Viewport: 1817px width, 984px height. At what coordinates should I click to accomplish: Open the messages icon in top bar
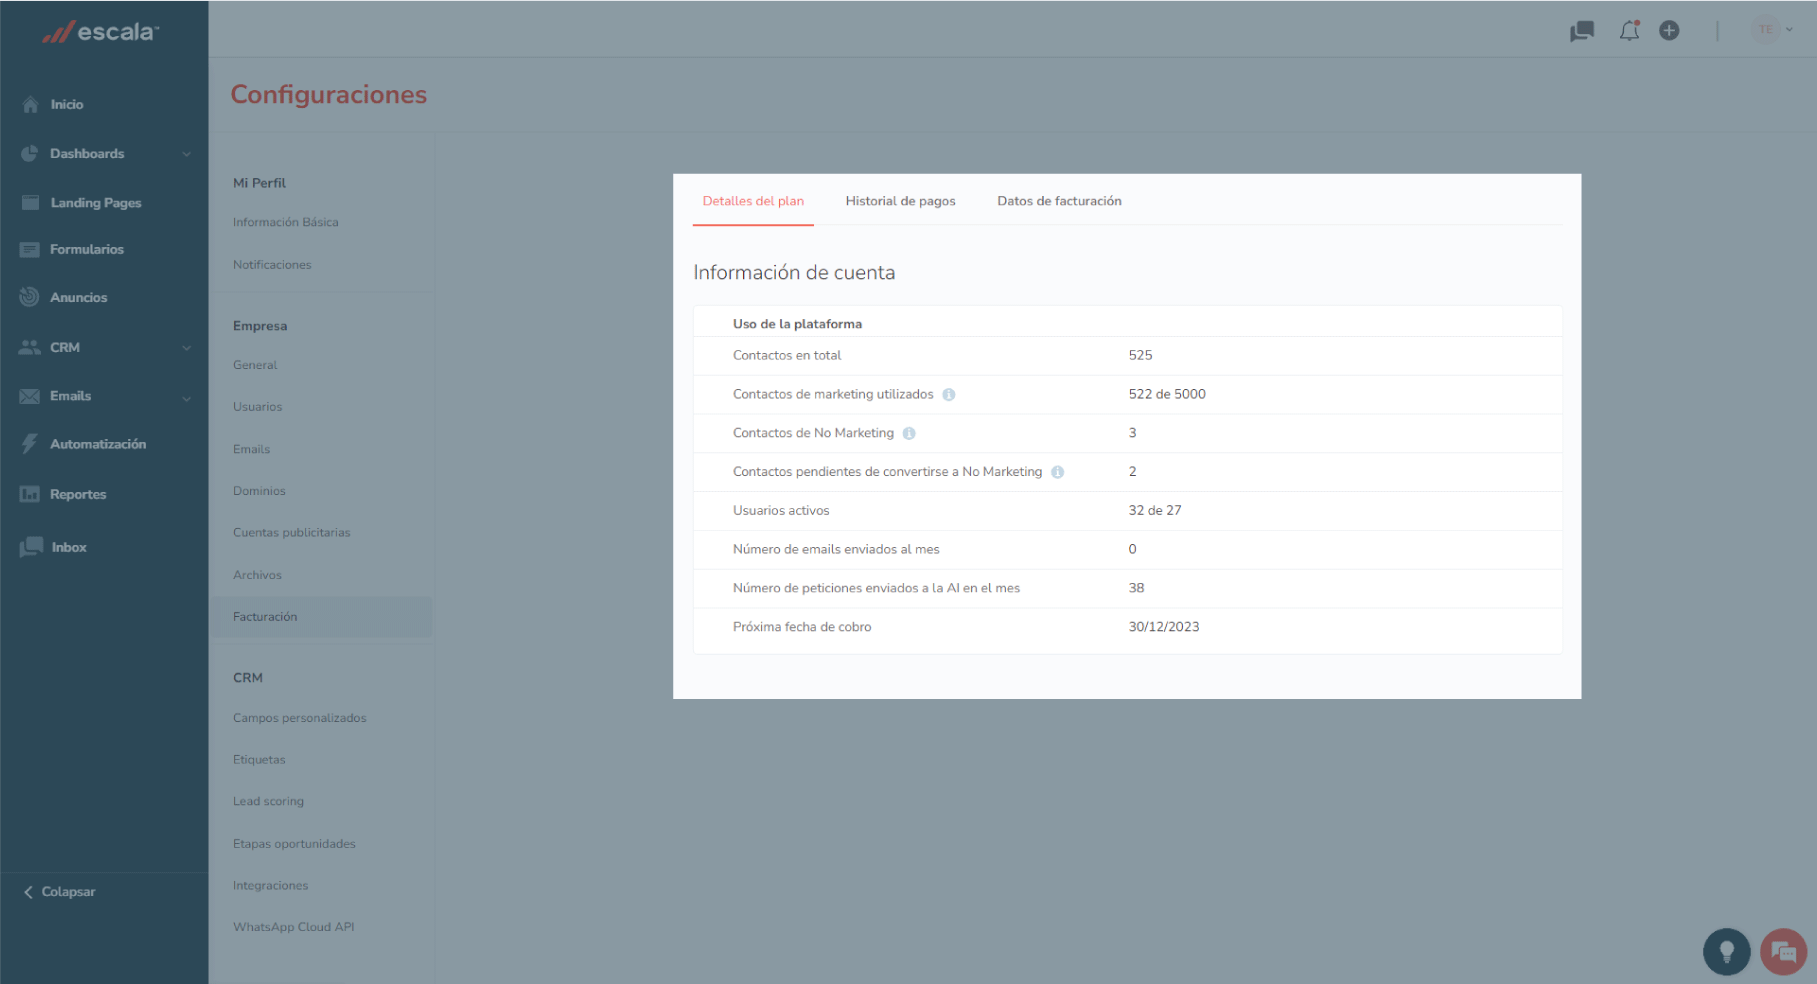(x=1582, y=31)
